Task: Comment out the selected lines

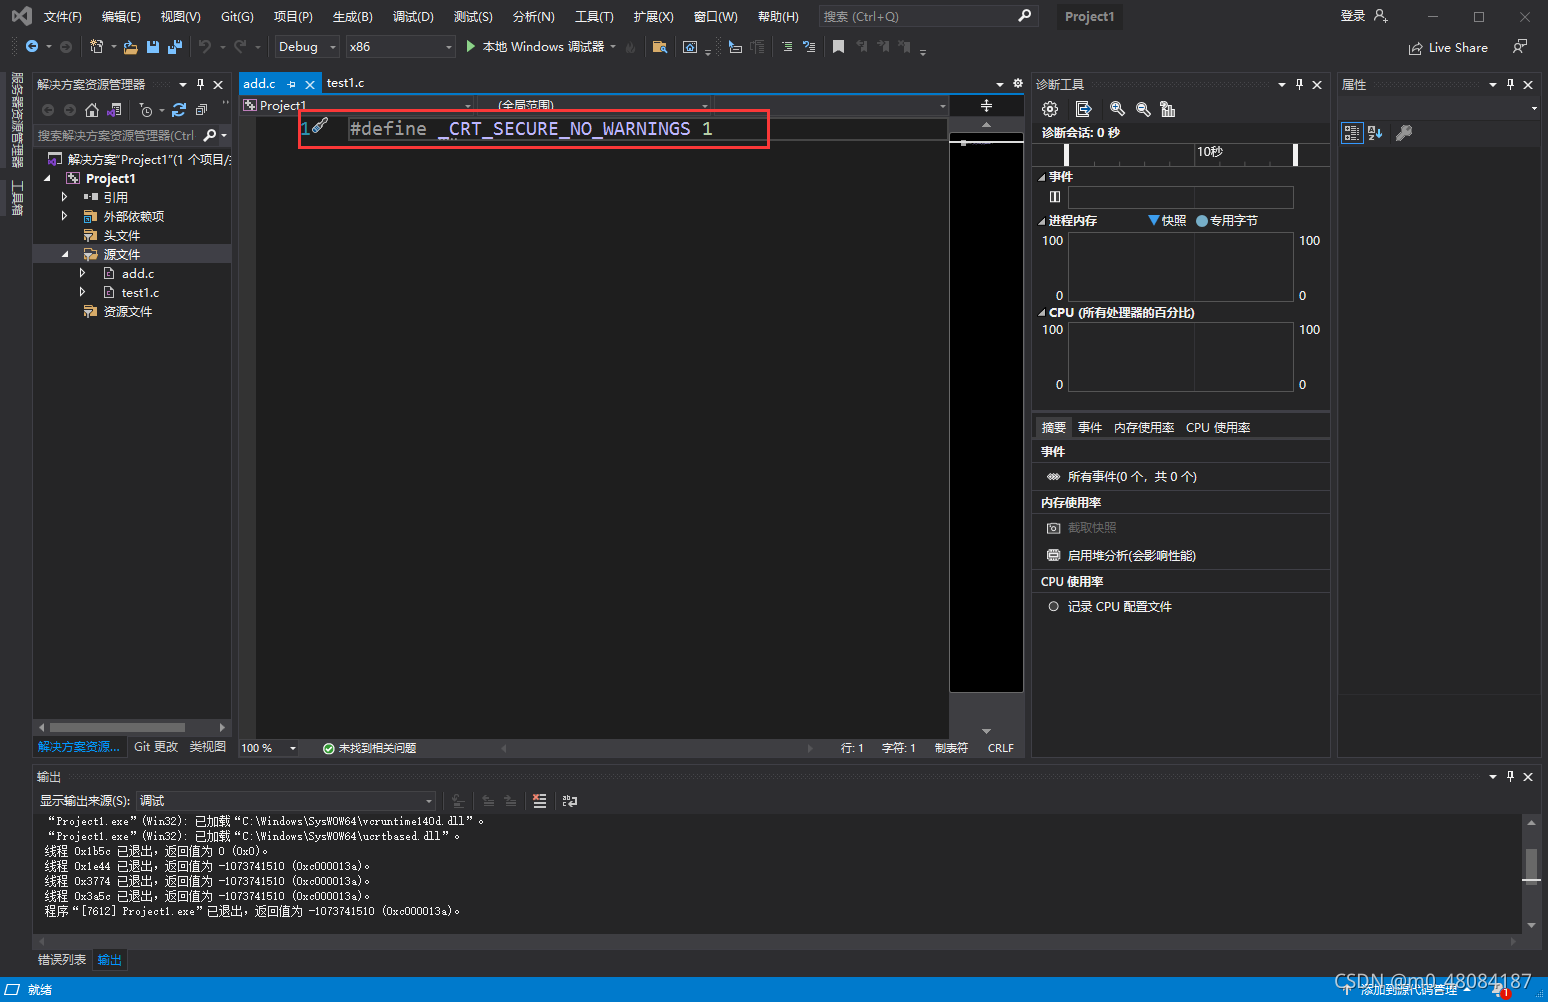Action: (x=787, y=47)
